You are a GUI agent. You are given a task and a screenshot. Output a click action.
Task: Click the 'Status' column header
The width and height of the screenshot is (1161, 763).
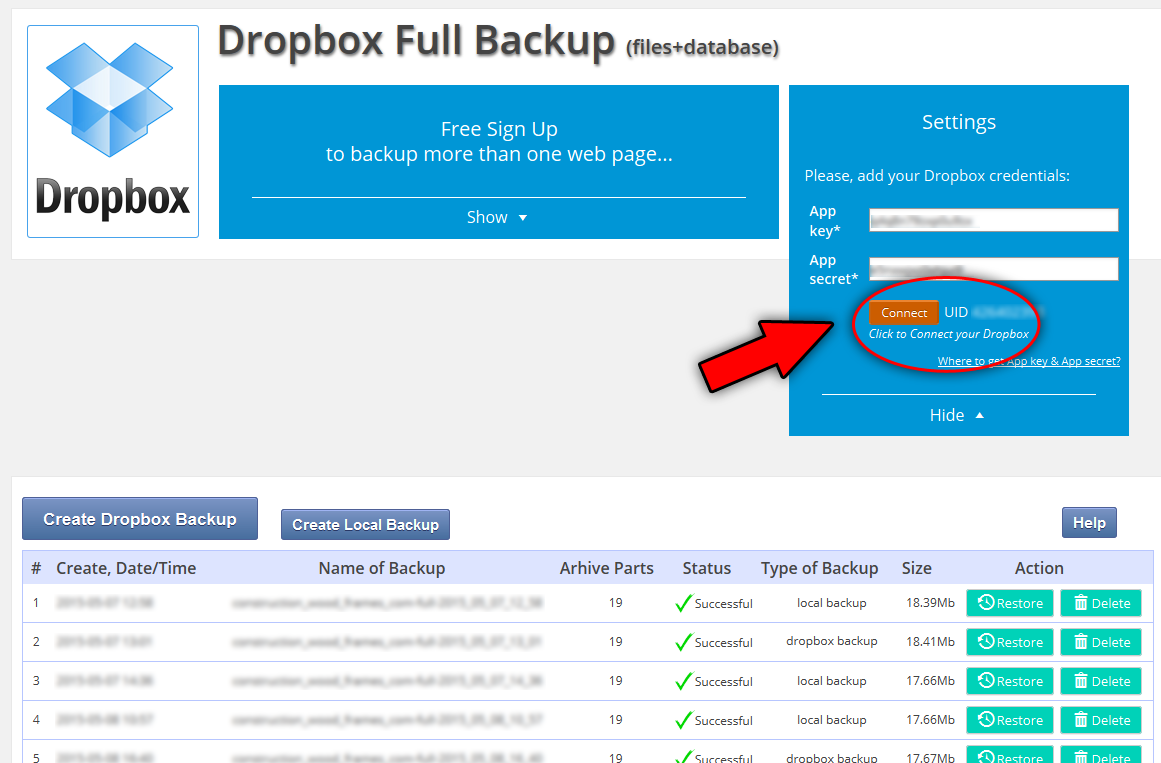click(x=706, y=568)
